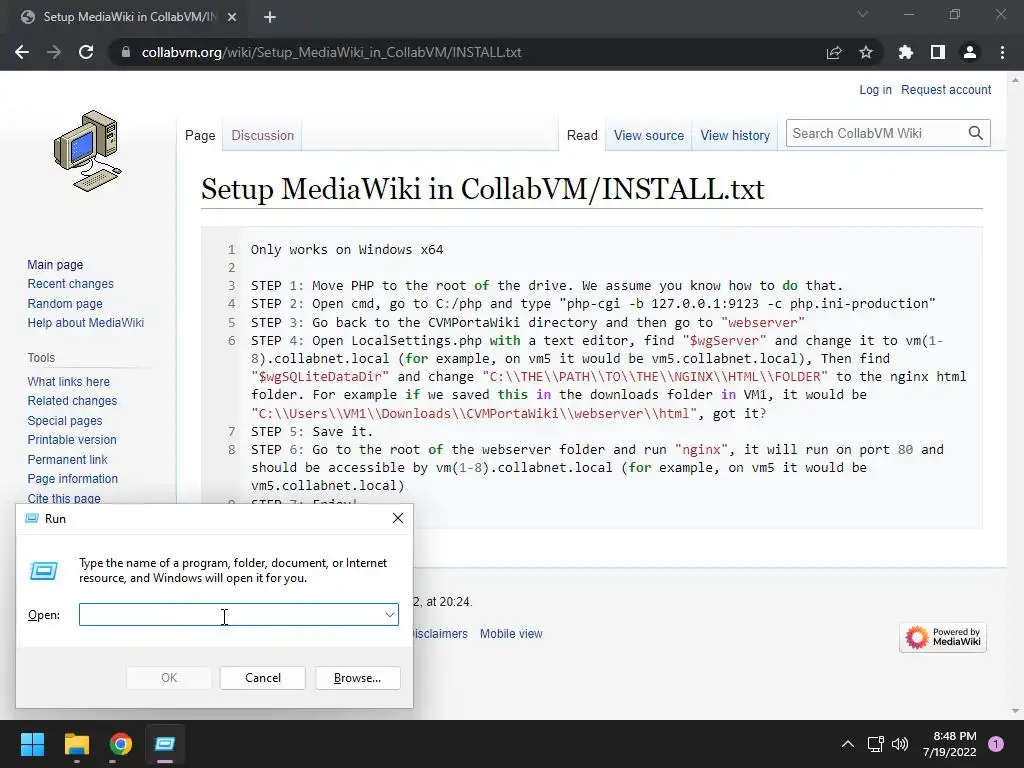The height and width of the screenshot is (768, 1024).
Task: Click the Log in link
Action: [x=875, y=89]
